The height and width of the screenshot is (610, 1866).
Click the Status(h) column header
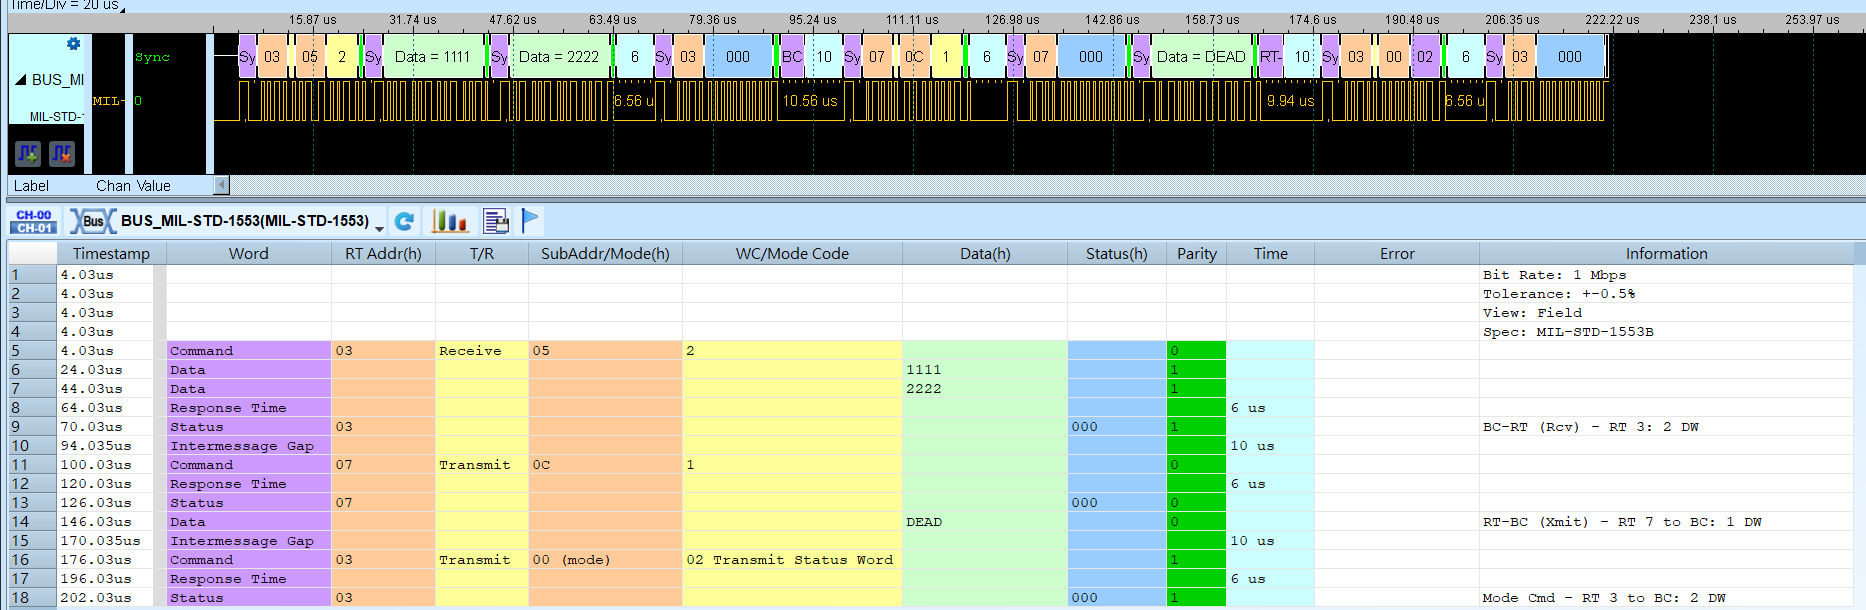pos(1117,254)
